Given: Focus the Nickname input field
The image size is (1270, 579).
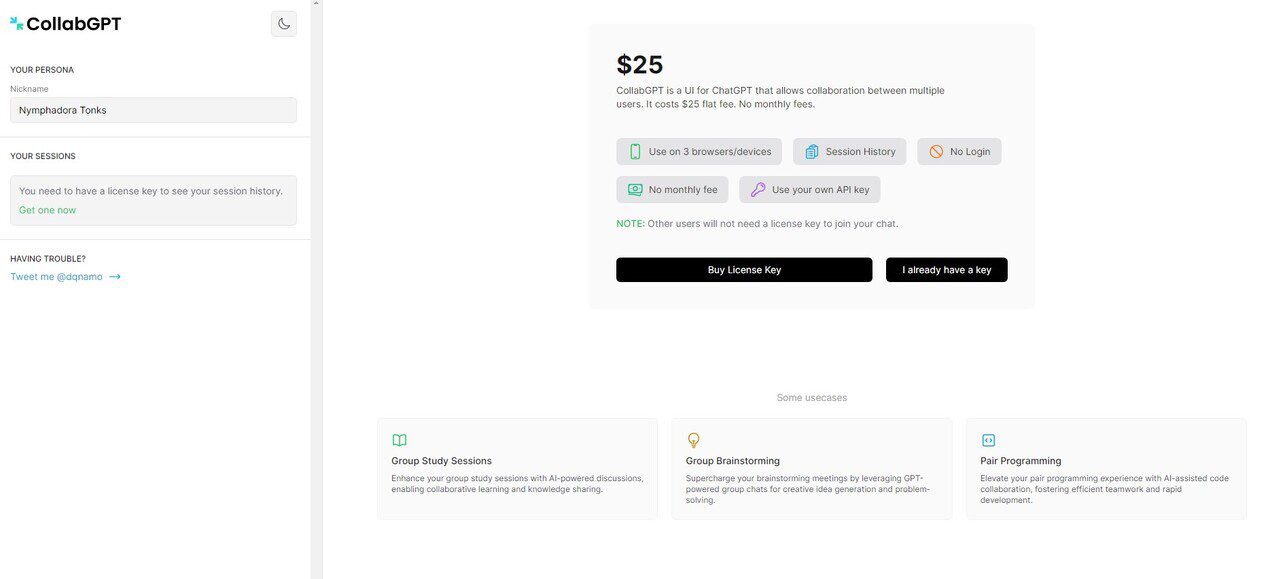Looking at the screenshot, I should pyautogui.click(x=153, y=110).
